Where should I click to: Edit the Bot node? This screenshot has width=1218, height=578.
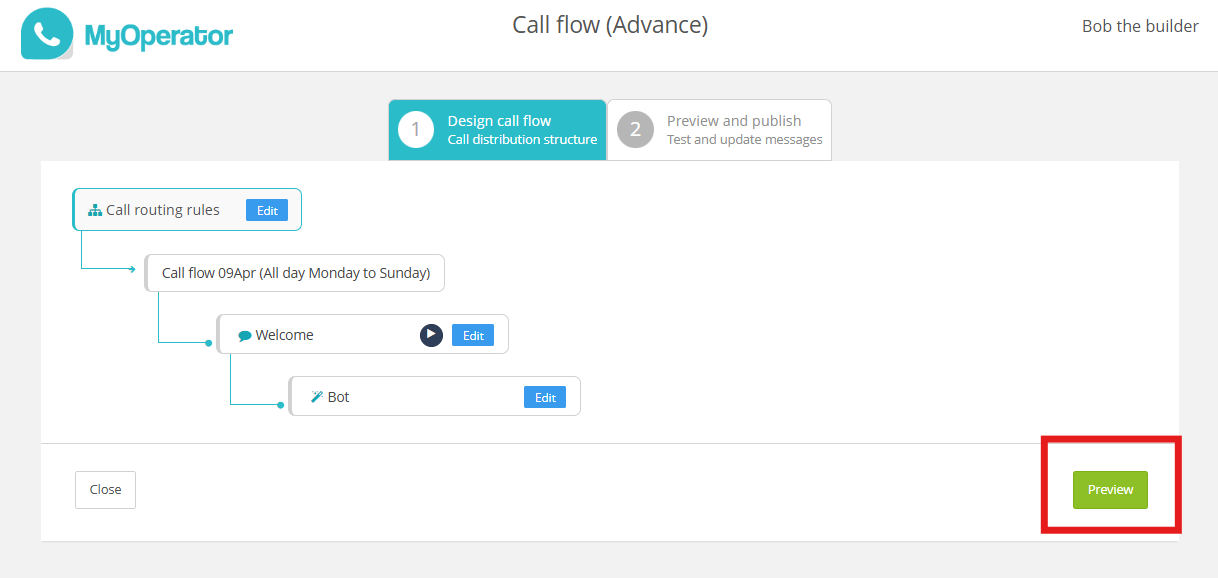[x=545, y=397]
